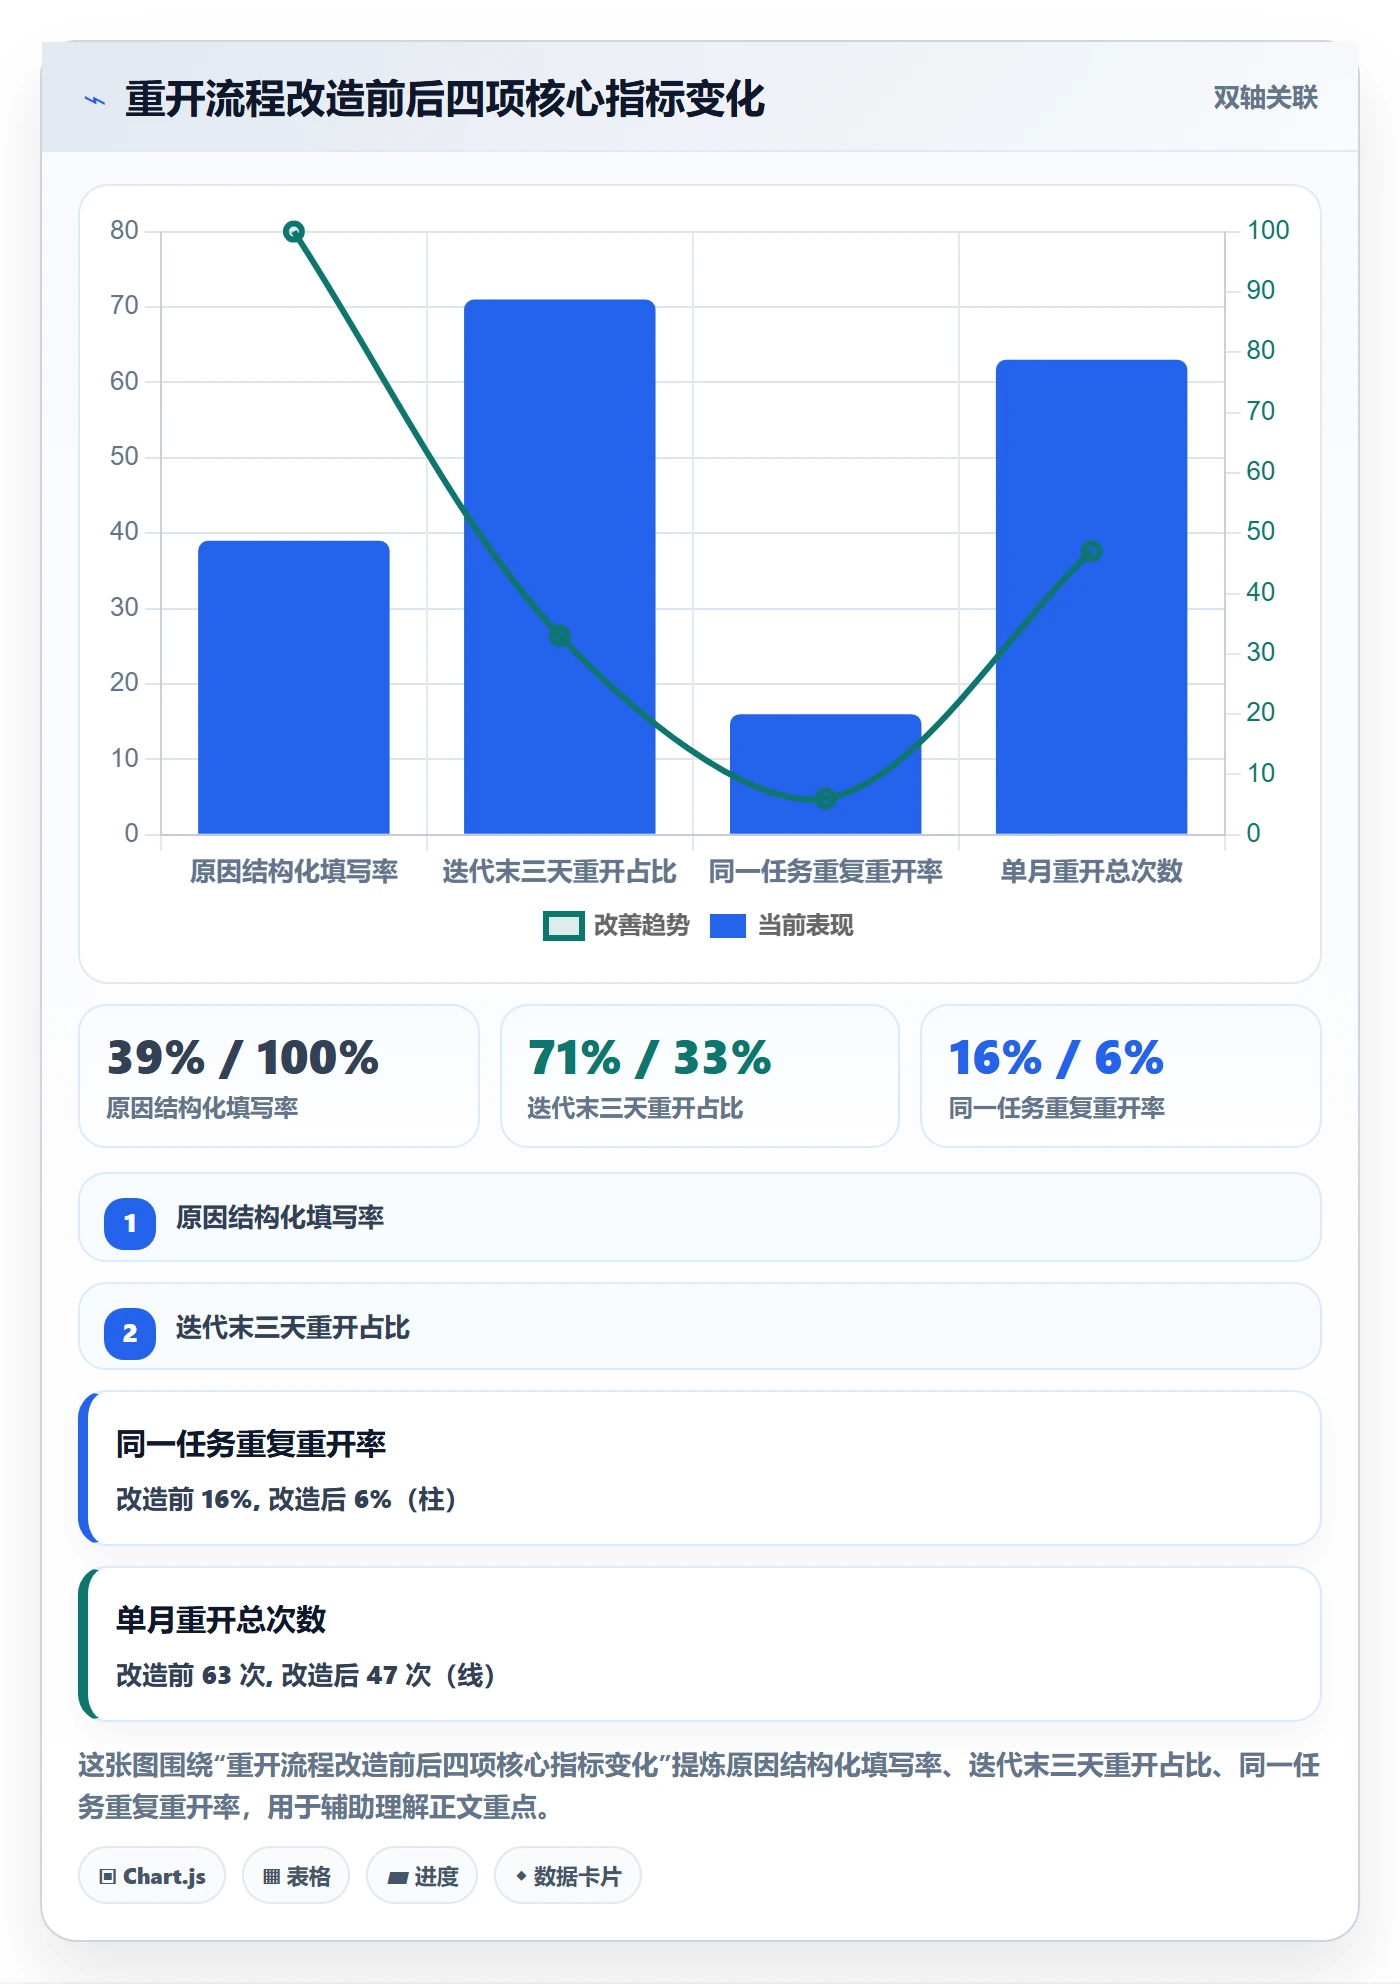Click right axis value 100

click(1268, 230)
